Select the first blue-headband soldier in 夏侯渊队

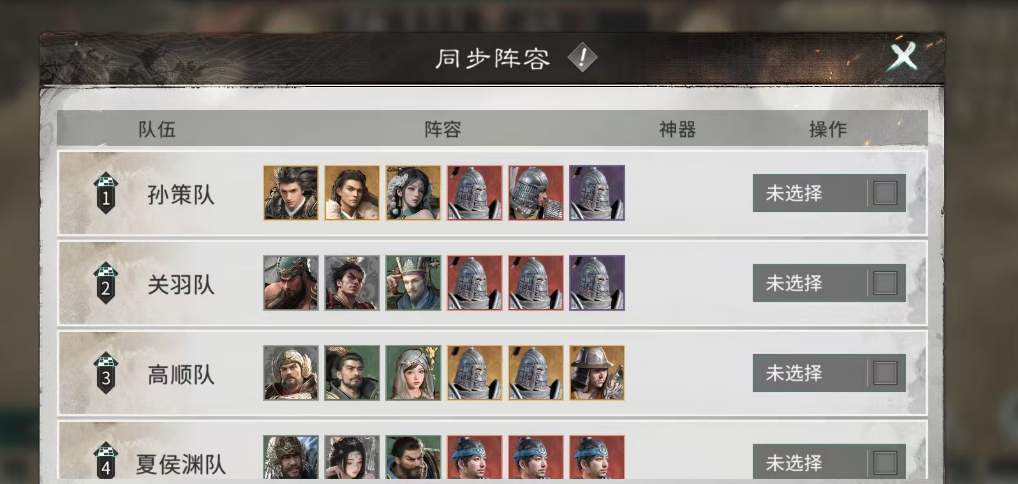pyautogui.click(x=475, y=458)
